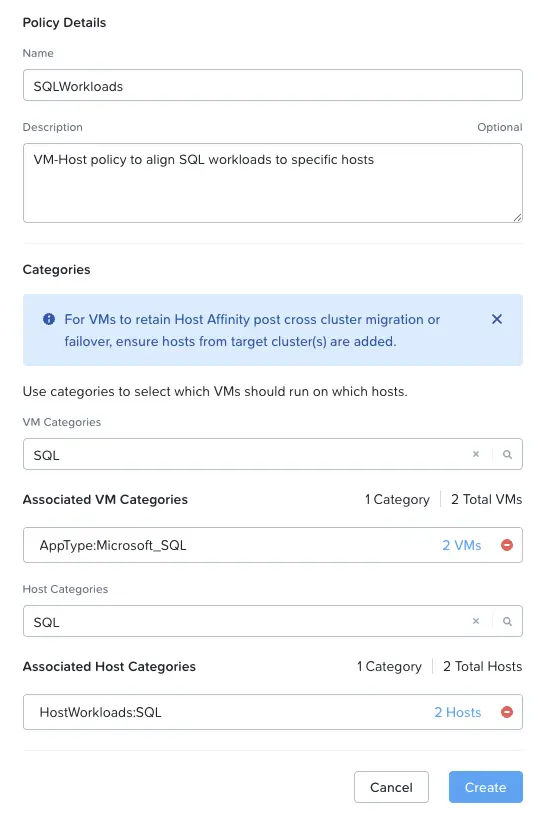Click the VM Categories search magnifier
The image size is (559, 821).
tap(507, 454)
